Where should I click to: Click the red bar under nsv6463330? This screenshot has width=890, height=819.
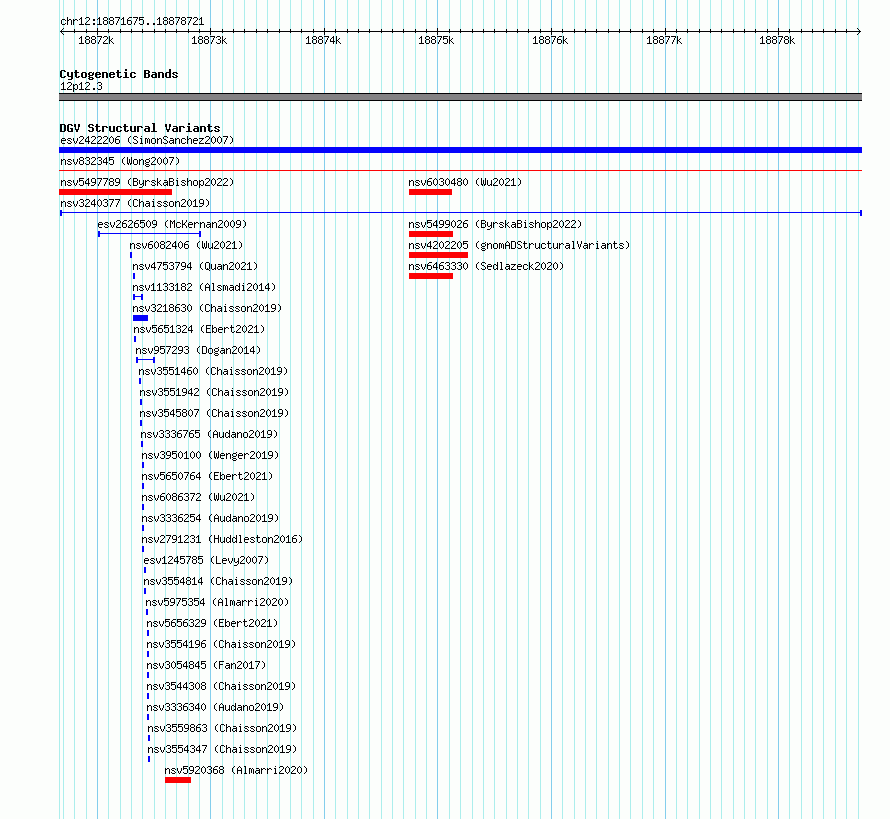tap(431, 276)
